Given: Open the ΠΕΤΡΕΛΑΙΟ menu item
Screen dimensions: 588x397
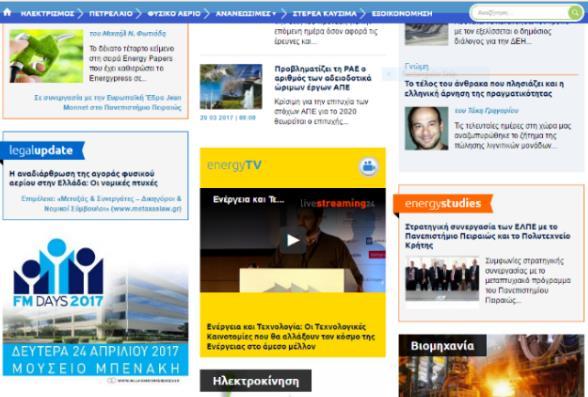Looking at the screenshot, I should click(x=111, y=13).
